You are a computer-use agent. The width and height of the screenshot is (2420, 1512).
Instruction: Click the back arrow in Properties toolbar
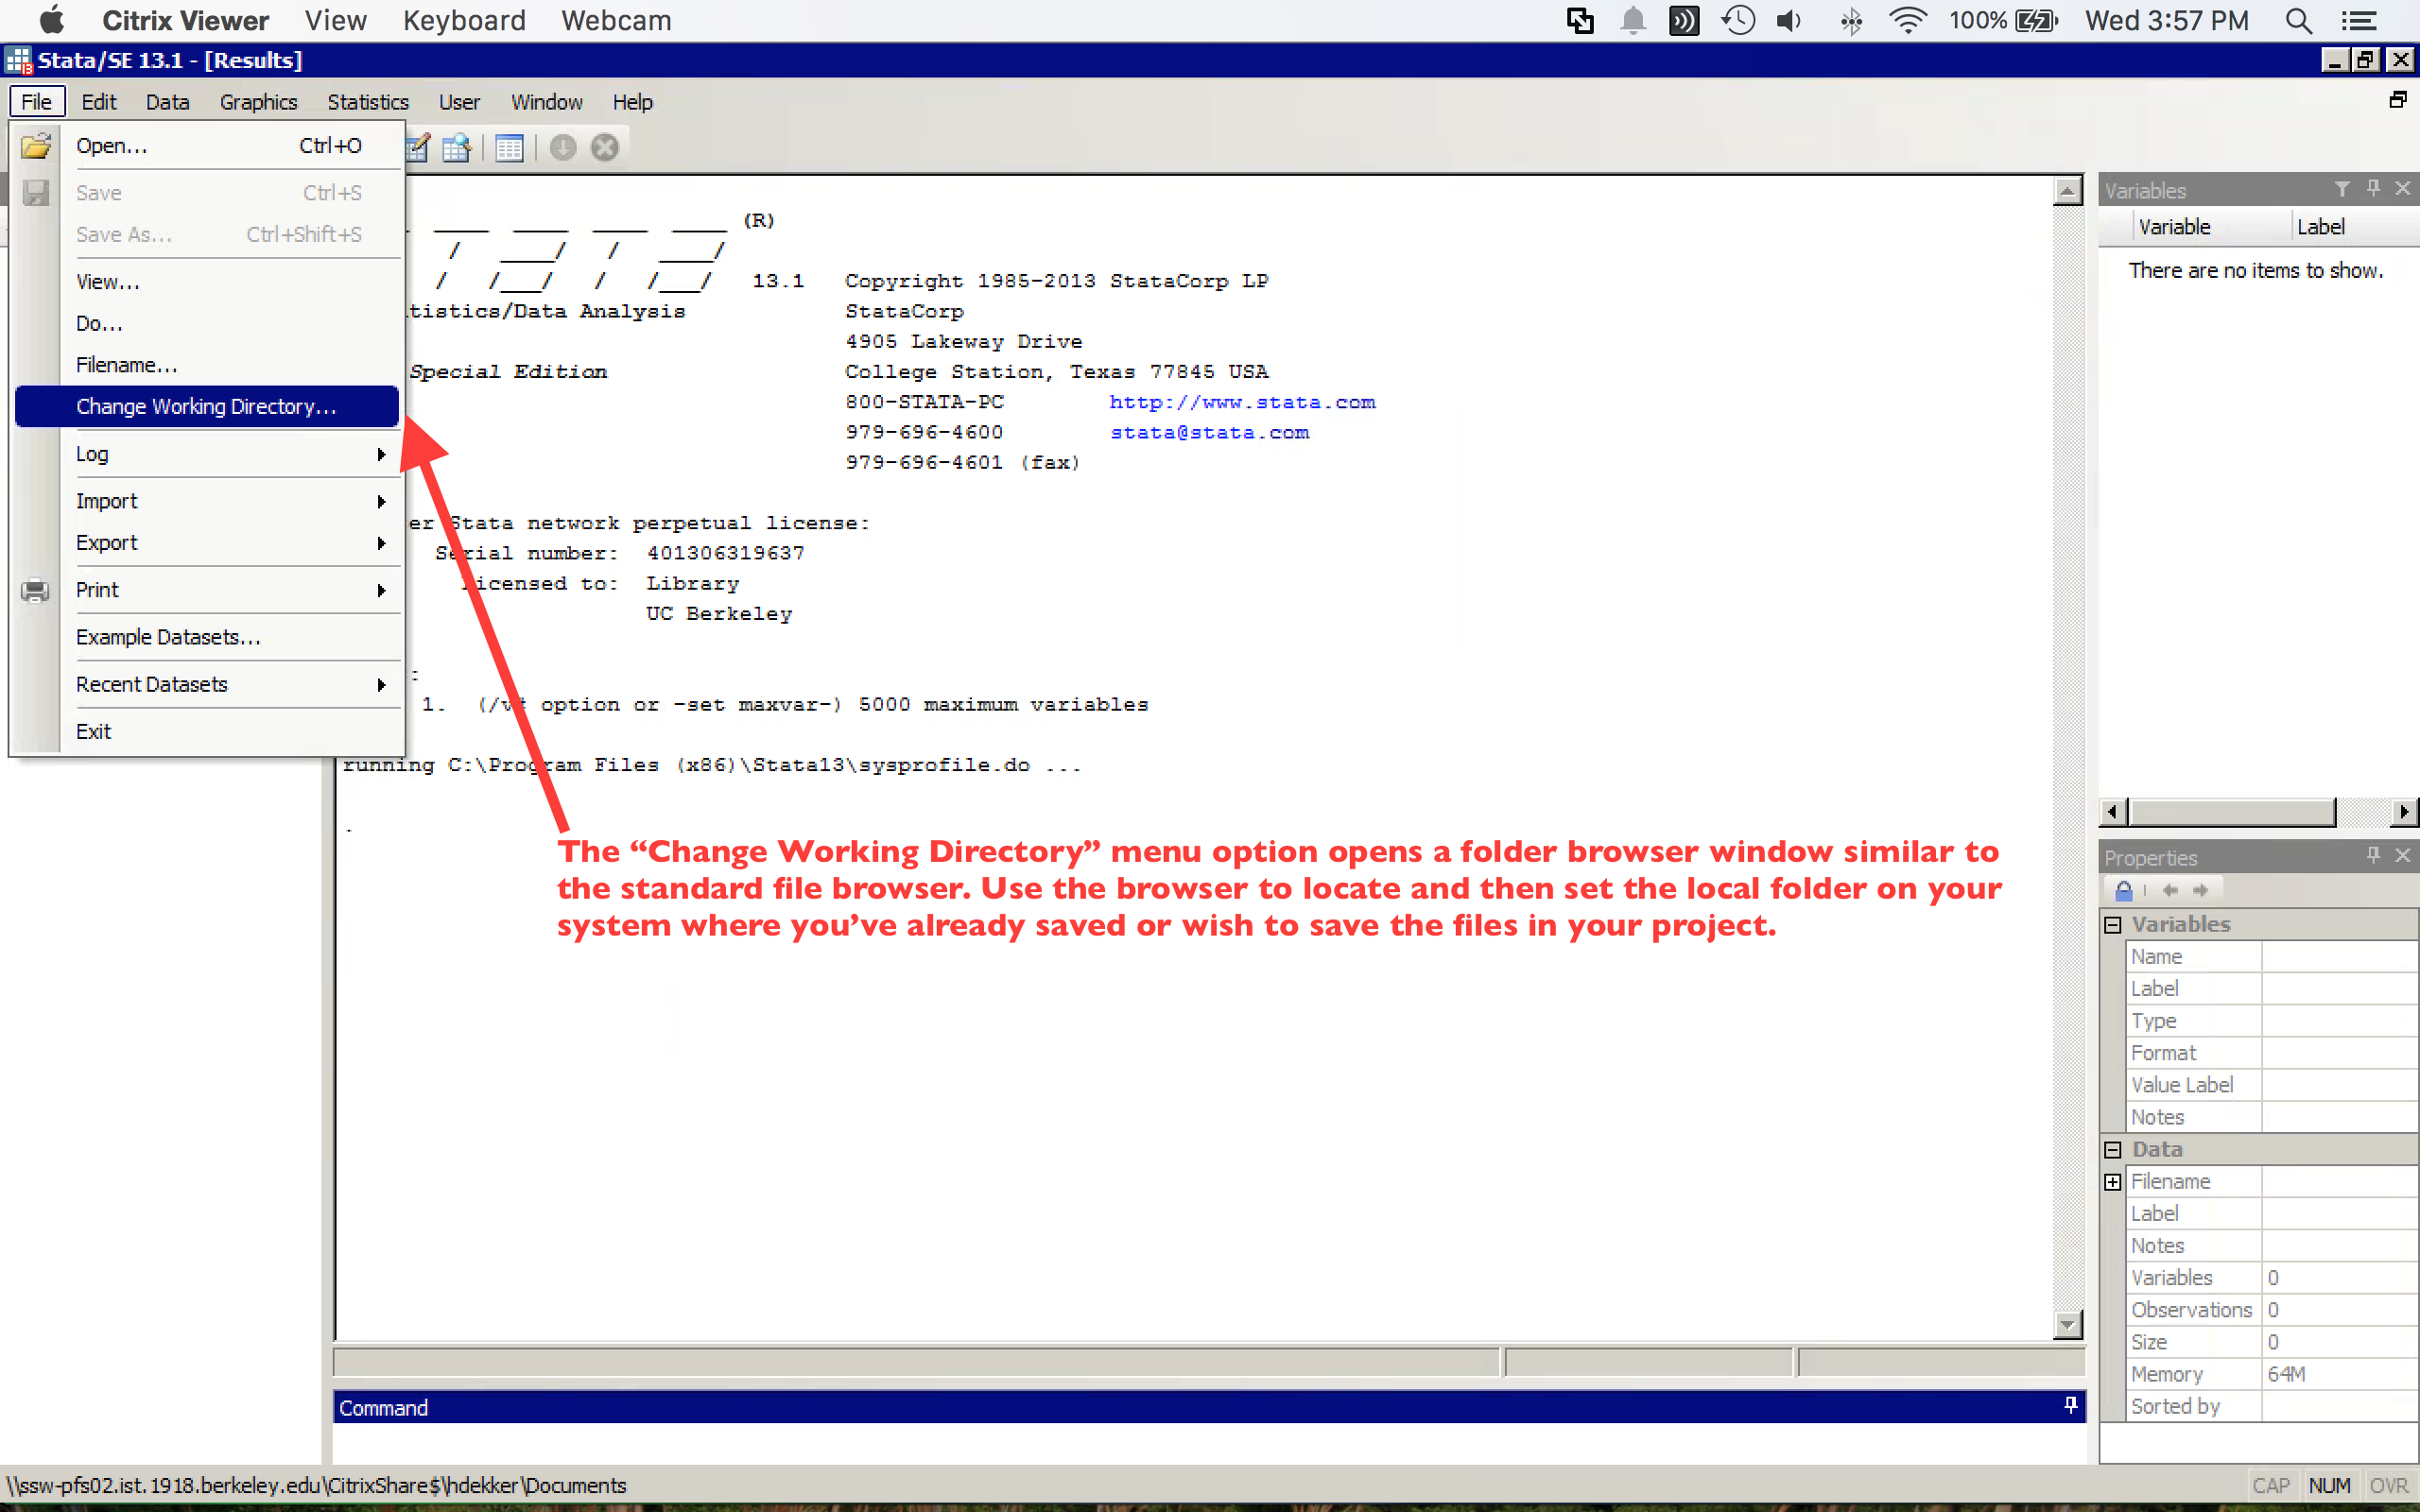(x=2170, y=890)
